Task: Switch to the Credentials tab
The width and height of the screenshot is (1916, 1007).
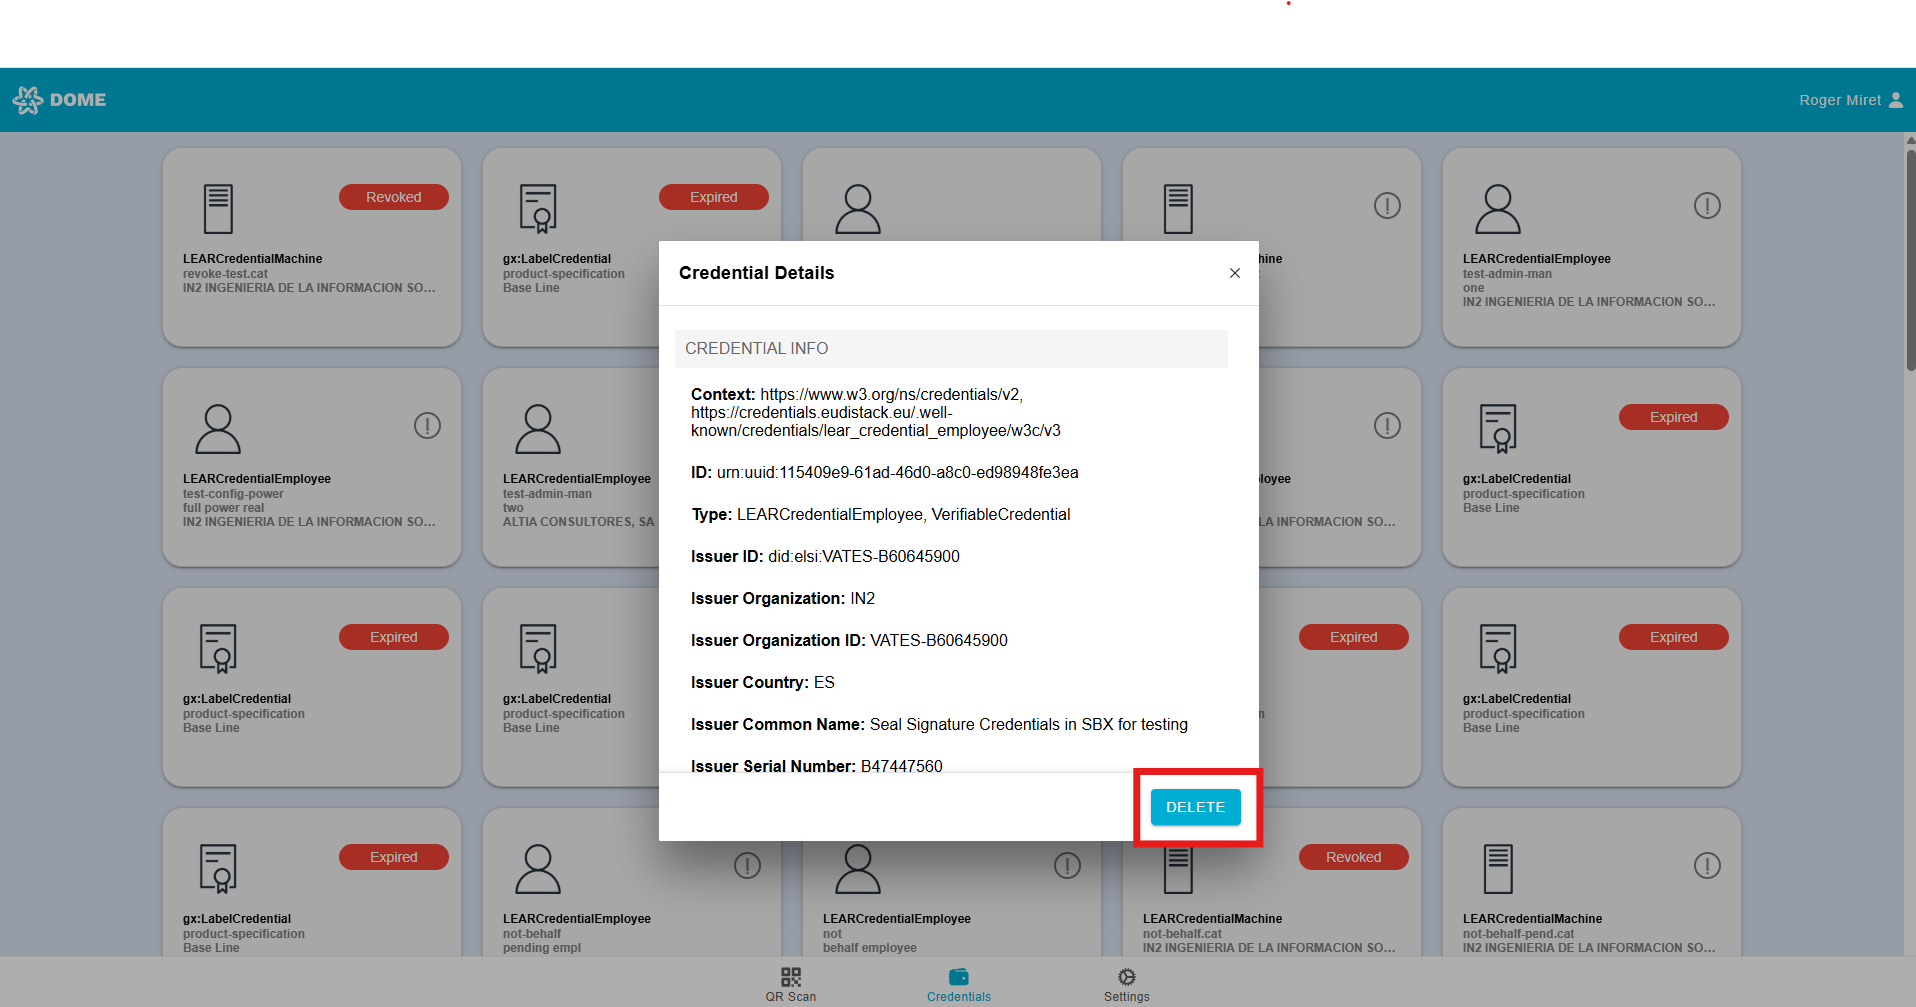Action: tap(958, 983)
